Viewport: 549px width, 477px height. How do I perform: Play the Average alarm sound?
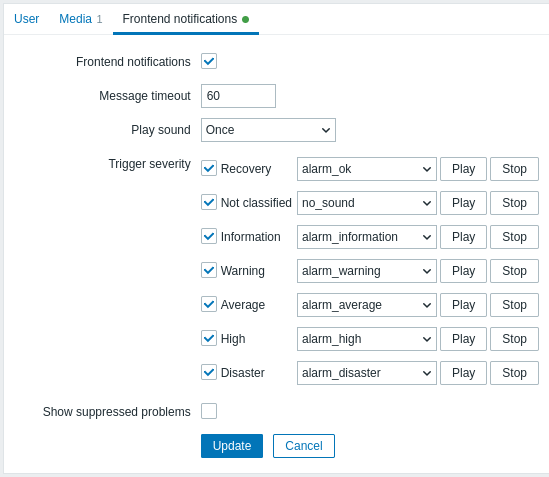click(x=463, y=305)
